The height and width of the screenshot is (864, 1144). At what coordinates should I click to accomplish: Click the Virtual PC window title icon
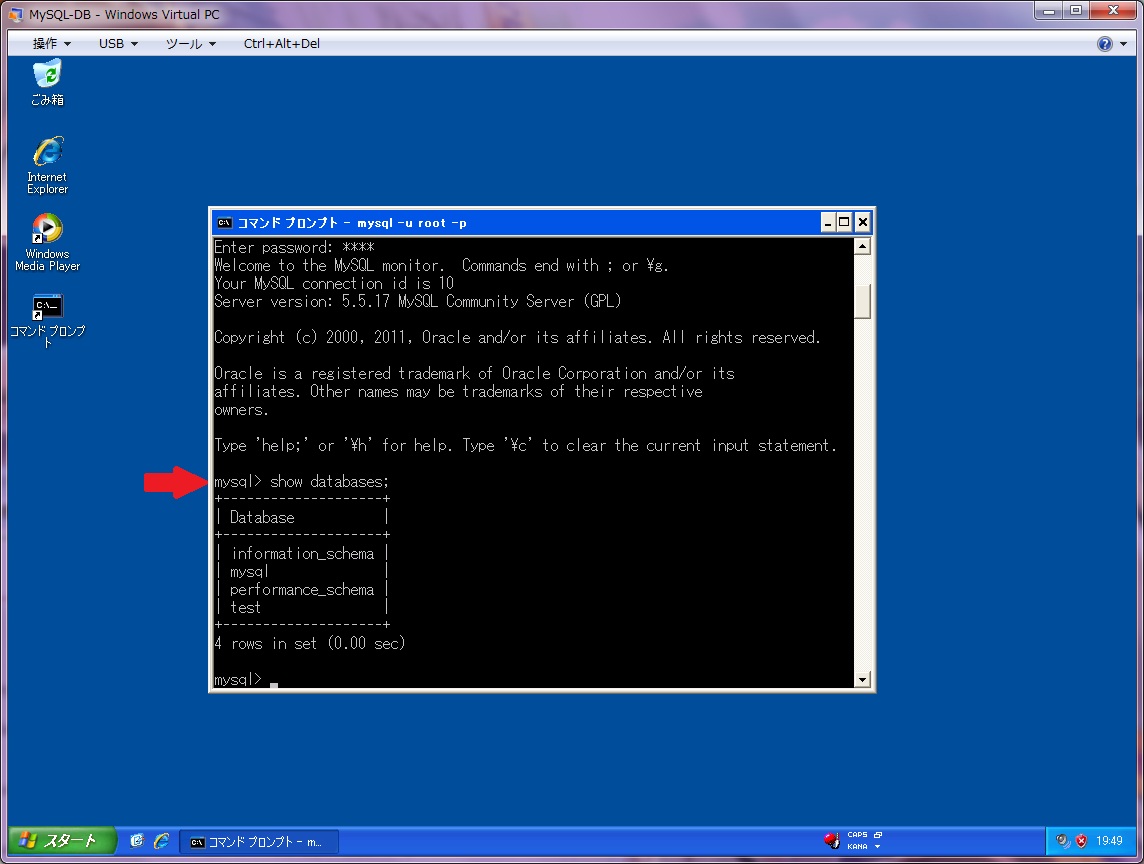(15, 15)
